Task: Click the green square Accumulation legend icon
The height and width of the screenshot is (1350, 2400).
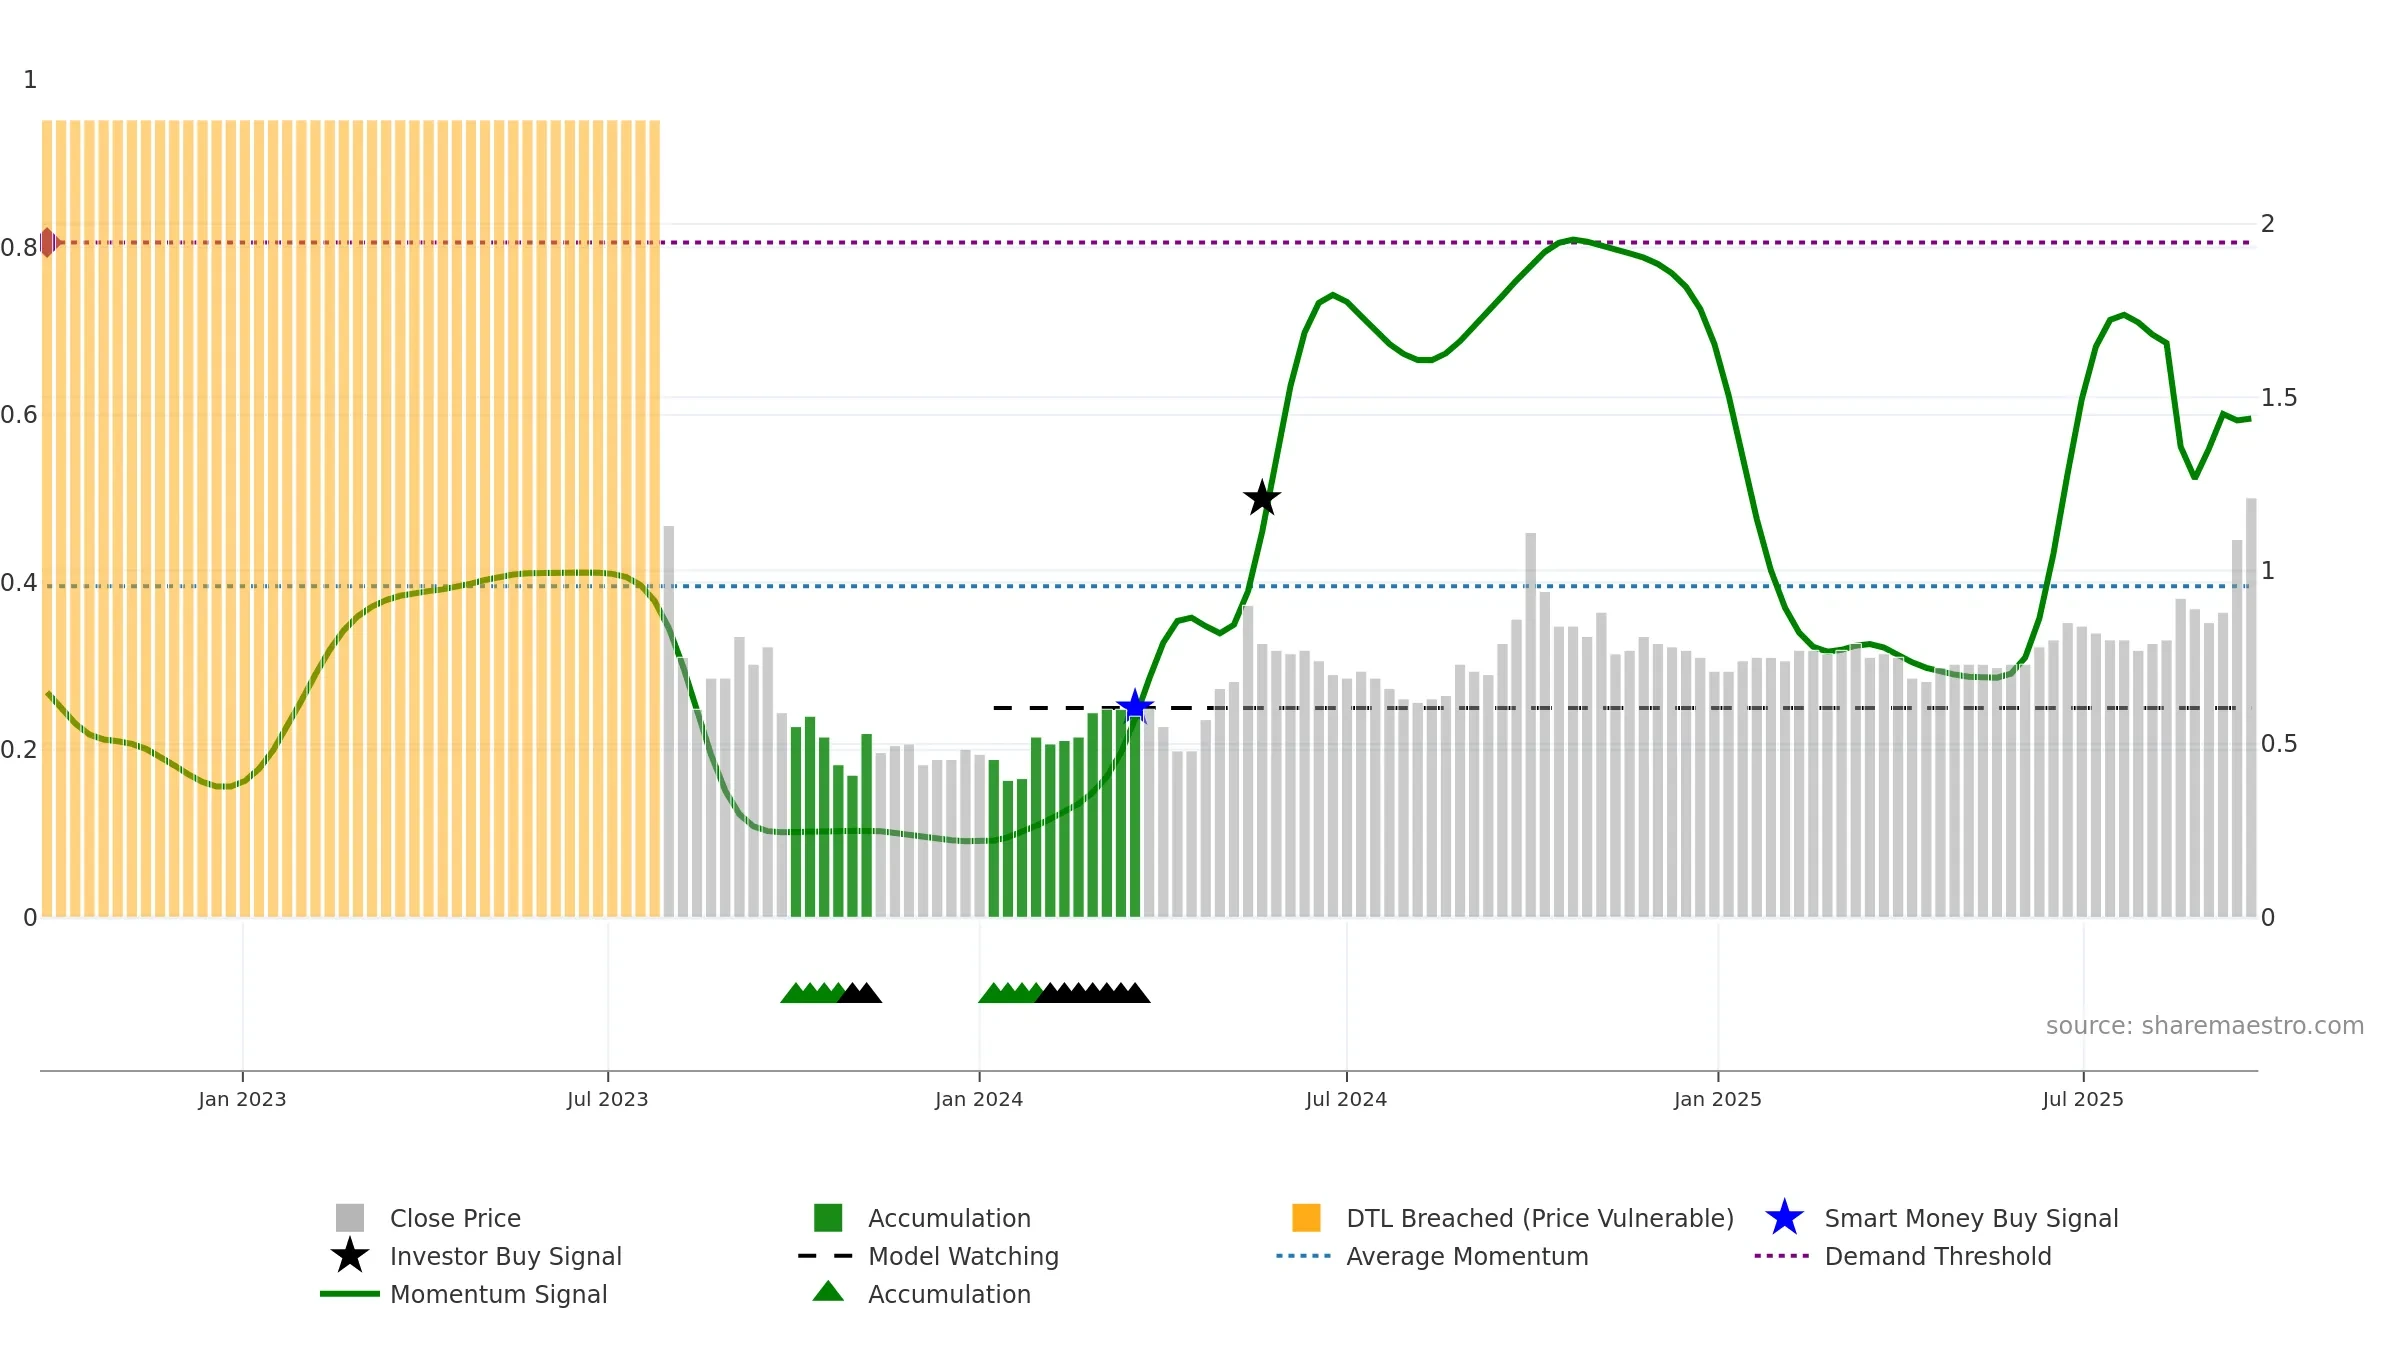Action: point(828,1218)
